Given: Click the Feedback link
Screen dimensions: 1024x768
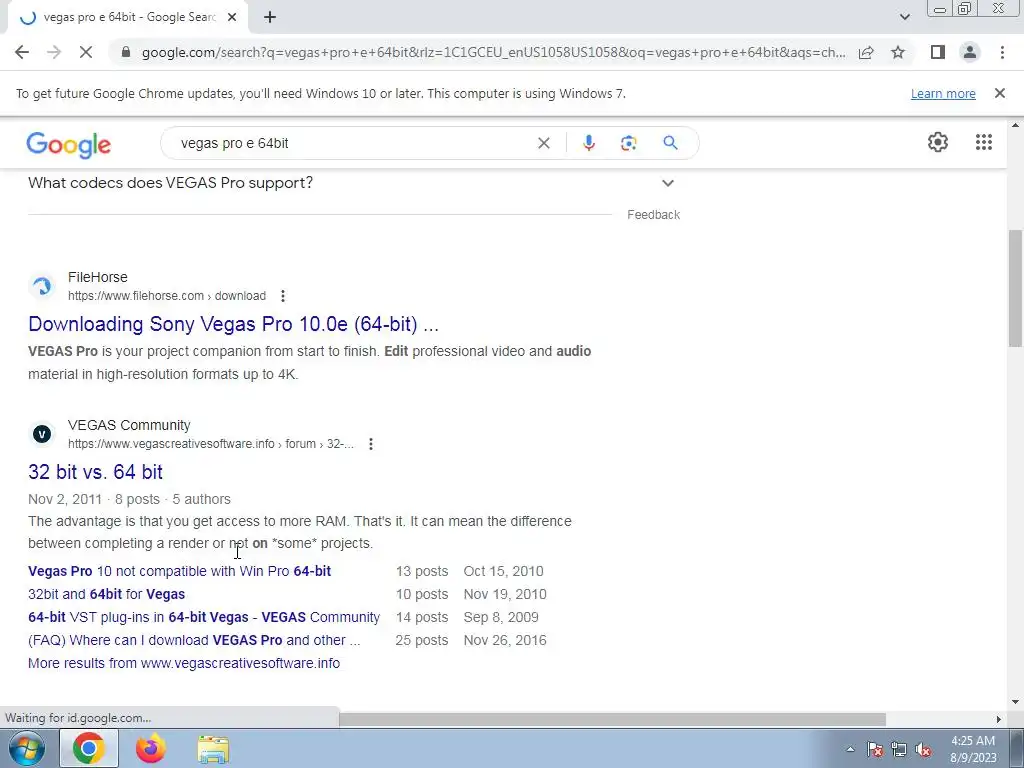Looking at the screenshot, I should click(x=653, y=215).
